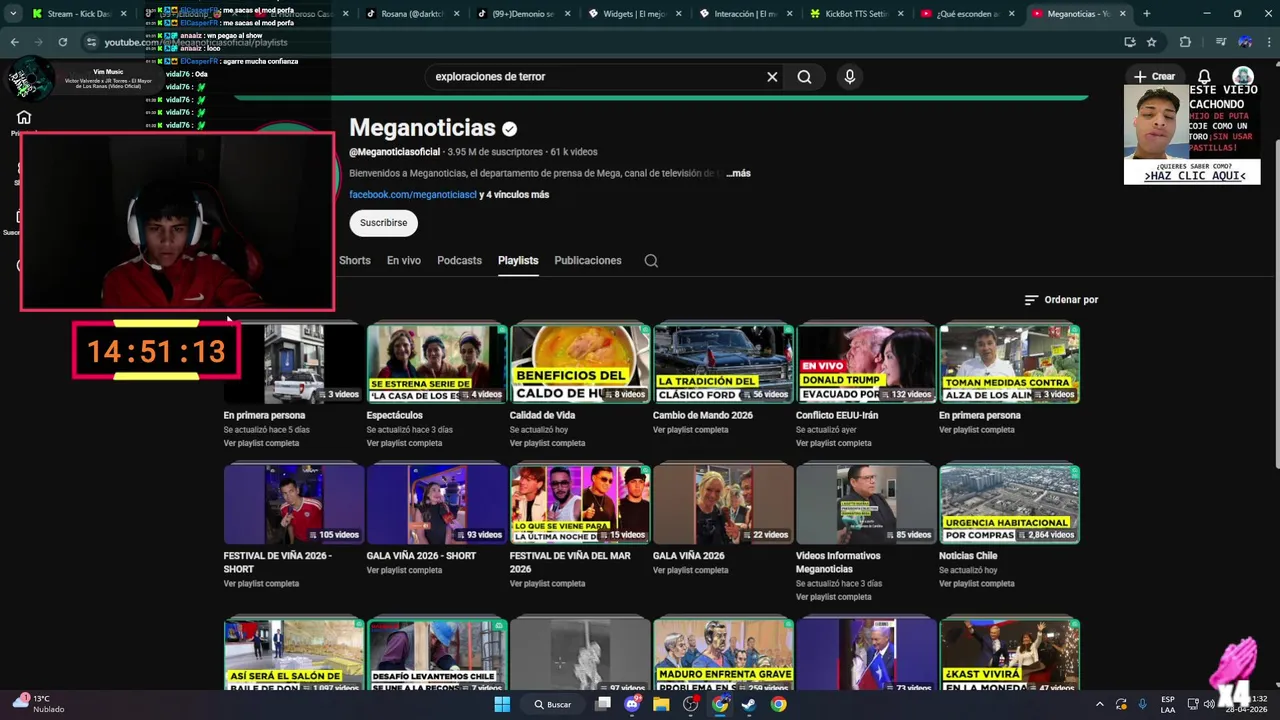Open Steam from the taskbar

(749, 704)
